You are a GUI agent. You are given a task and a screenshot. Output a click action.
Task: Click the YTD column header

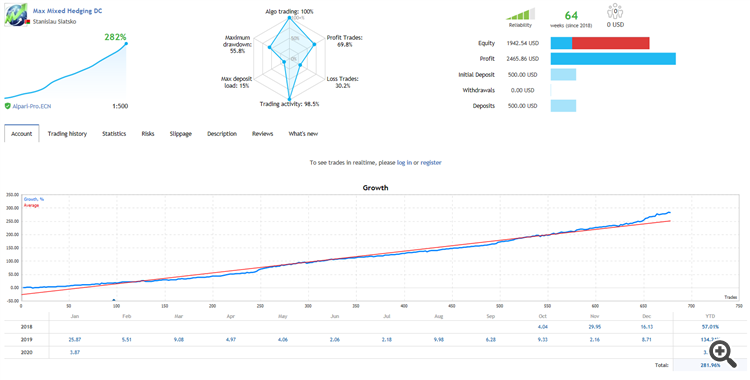(710, 316)
